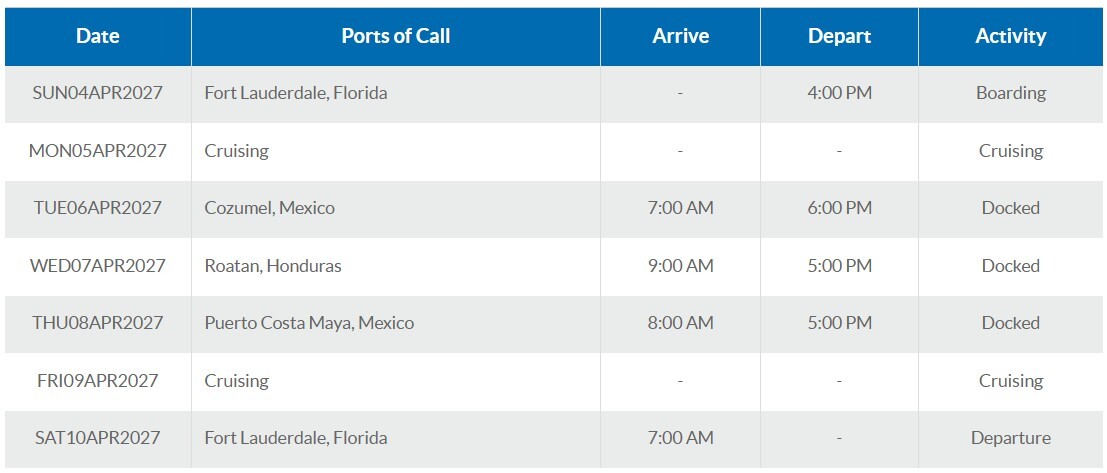The image size is (1107, 473).
Task: Click the Date column header
Action: click(x=97, y=36)
